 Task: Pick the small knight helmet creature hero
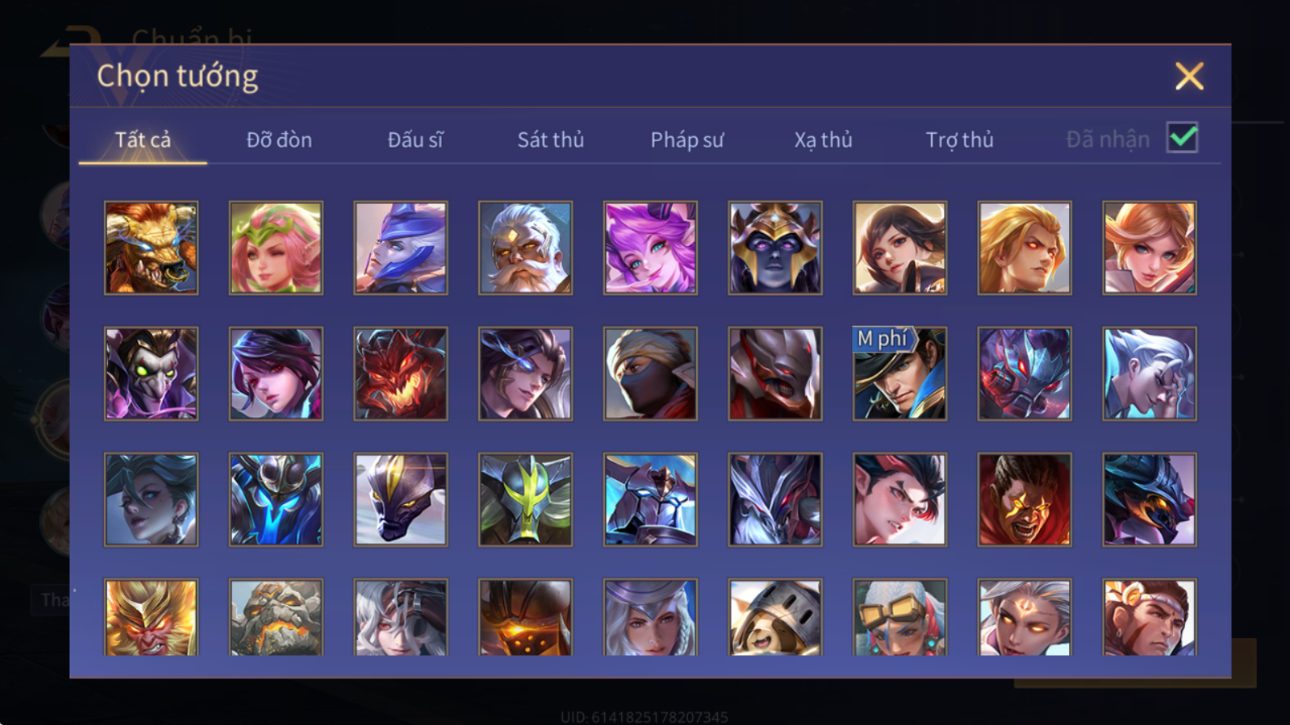coord(775,617)
